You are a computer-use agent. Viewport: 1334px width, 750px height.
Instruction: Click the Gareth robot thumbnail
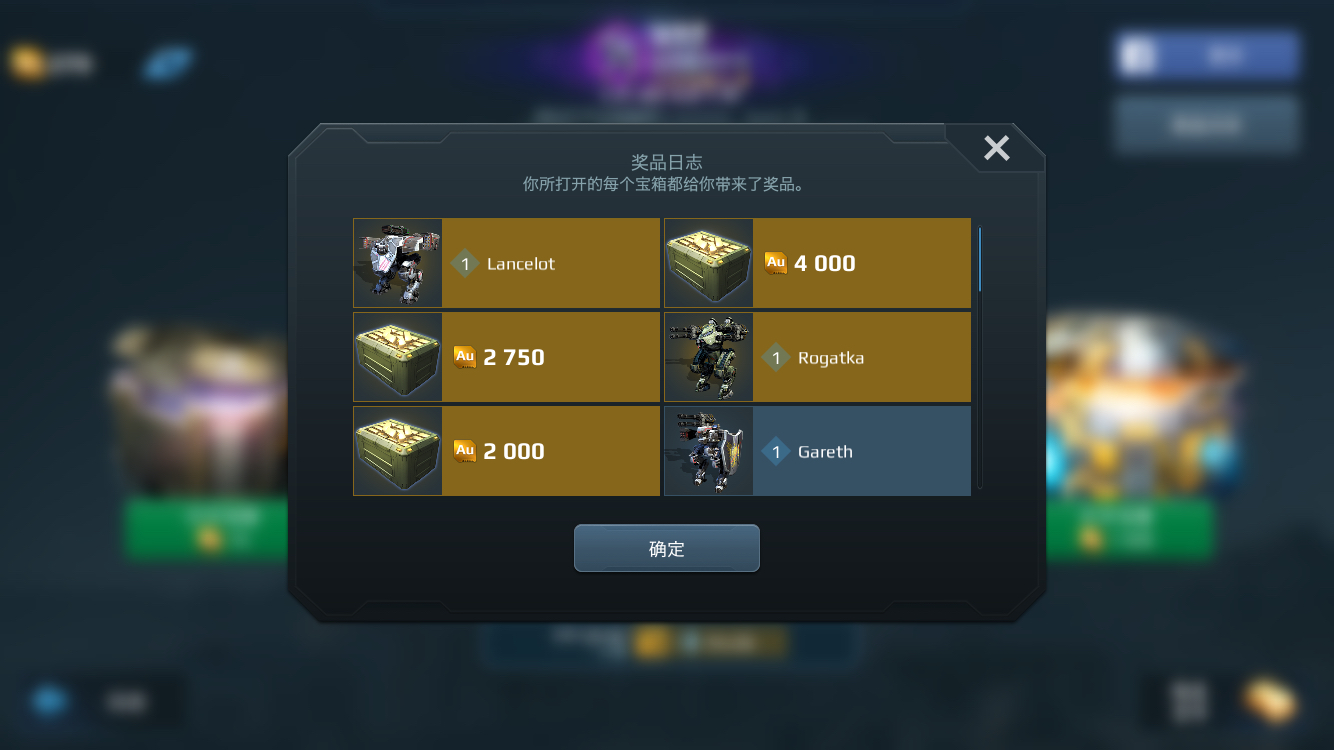tap(709, 451)
